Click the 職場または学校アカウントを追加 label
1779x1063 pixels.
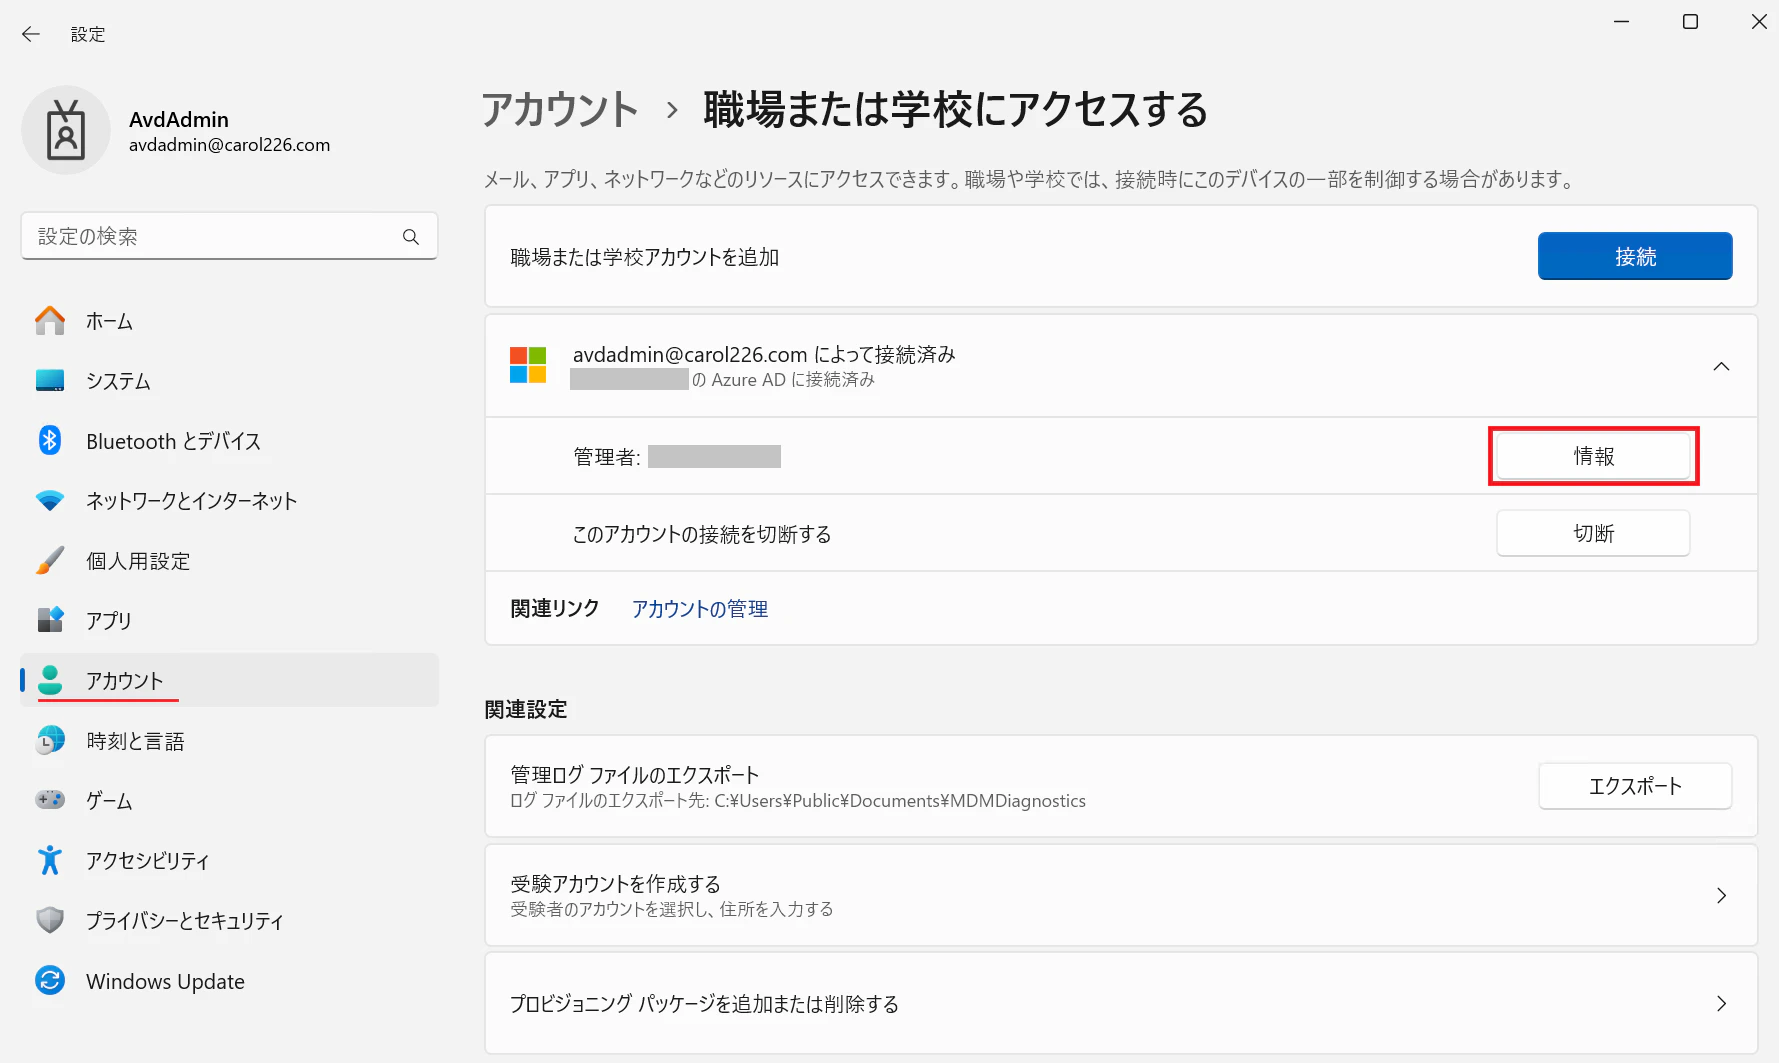click(x=645, y=257)
